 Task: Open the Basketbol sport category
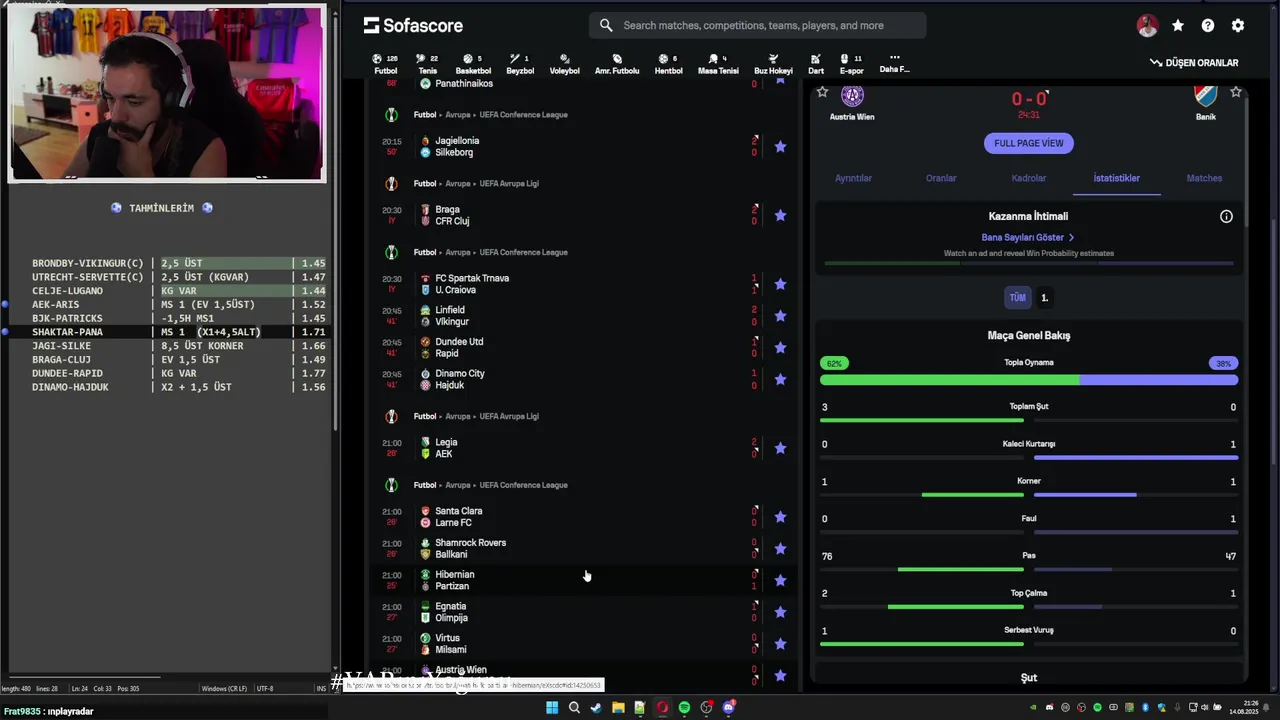(473, 64)
